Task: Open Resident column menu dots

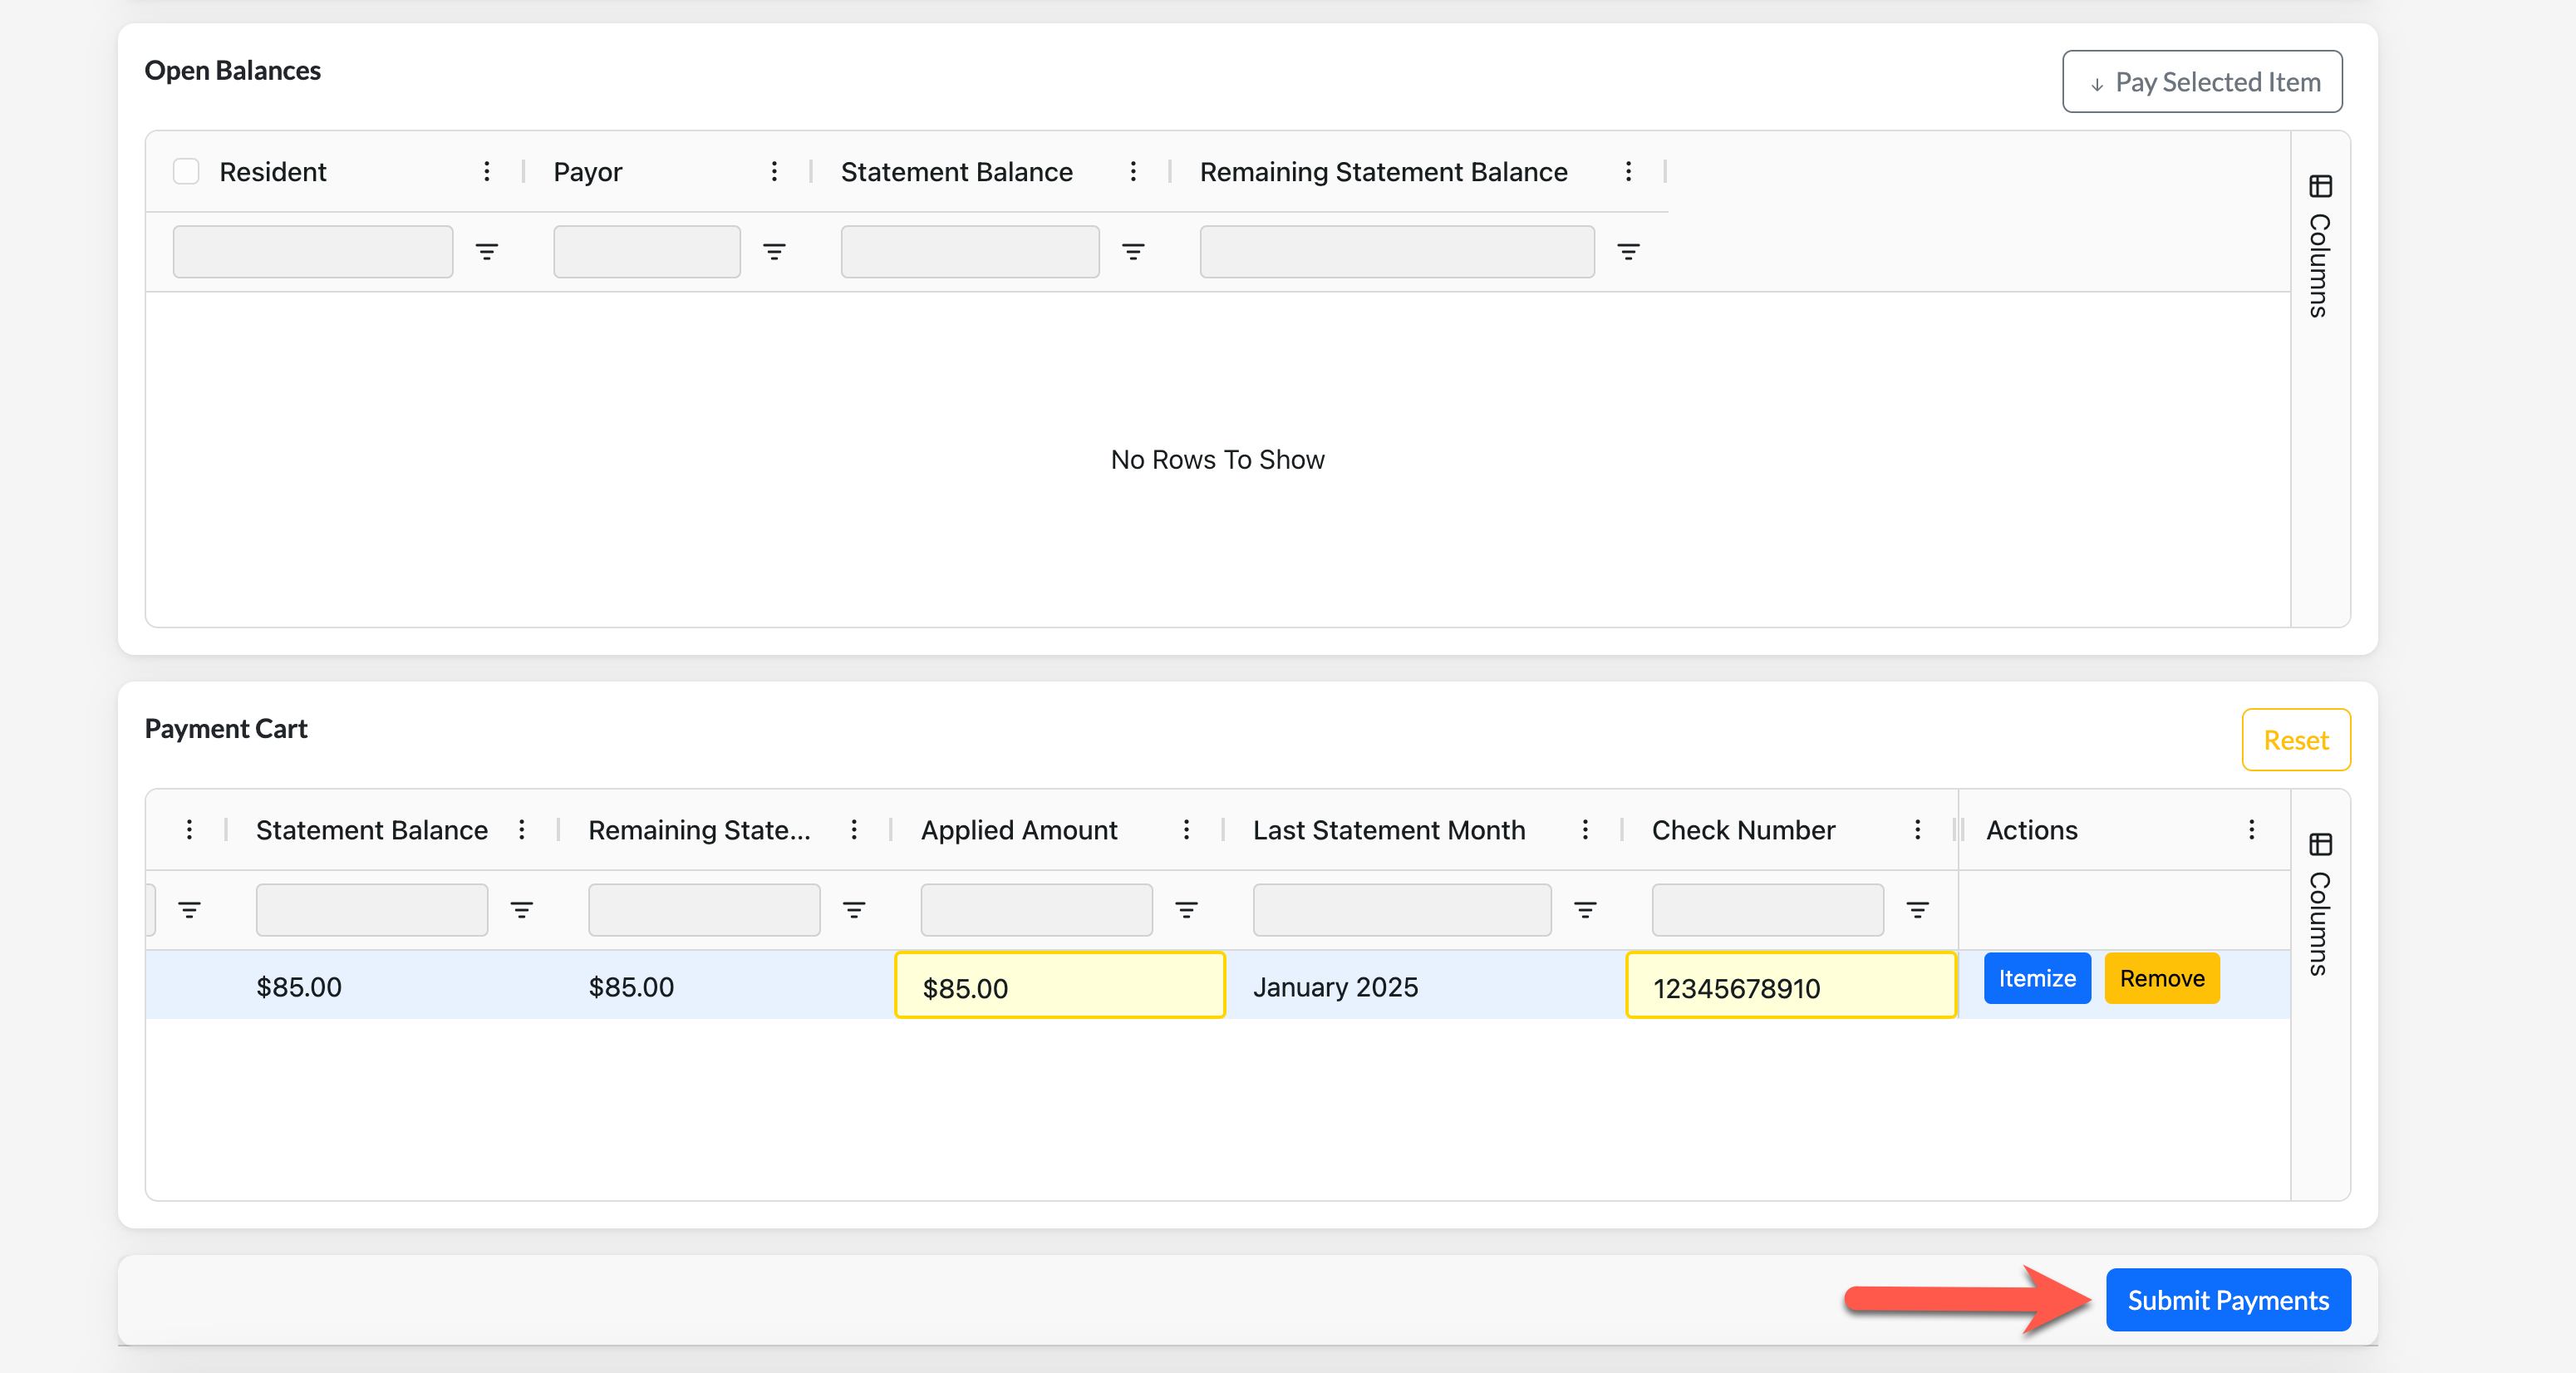Action: [x=487, y=172]
